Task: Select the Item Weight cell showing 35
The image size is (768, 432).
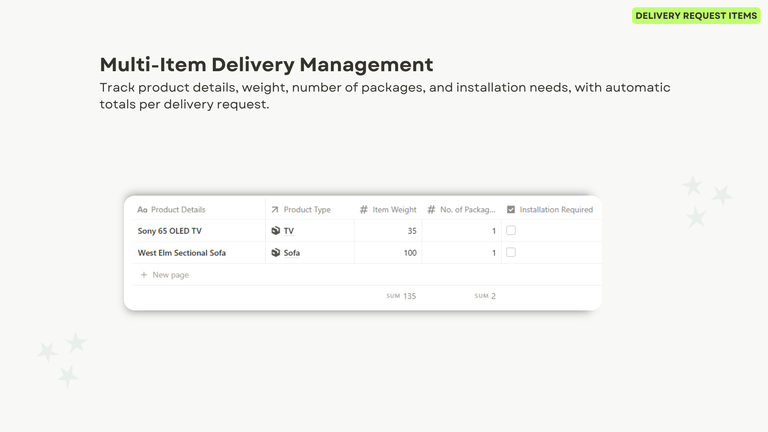Action: [x=388, y=231]
